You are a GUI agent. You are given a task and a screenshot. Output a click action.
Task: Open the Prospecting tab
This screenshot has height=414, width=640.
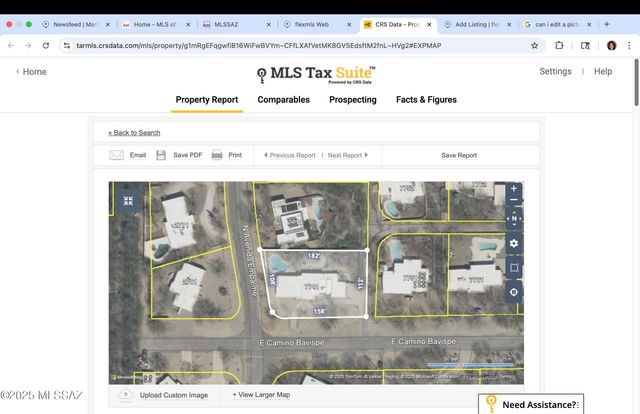(x=352, y=100)
